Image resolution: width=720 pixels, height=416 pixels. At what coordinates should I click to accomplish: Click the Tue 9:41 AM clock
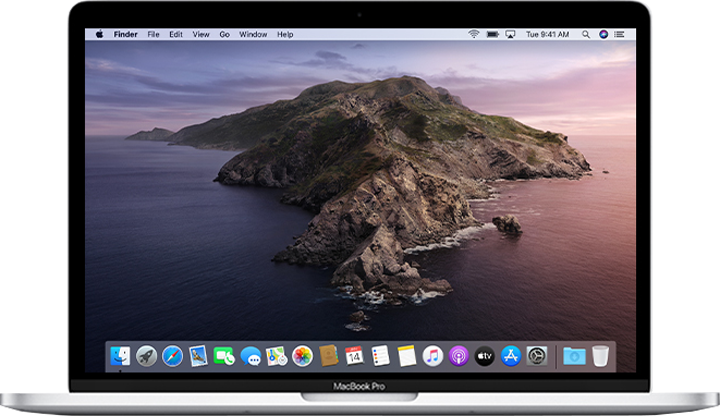click(547, 34)
